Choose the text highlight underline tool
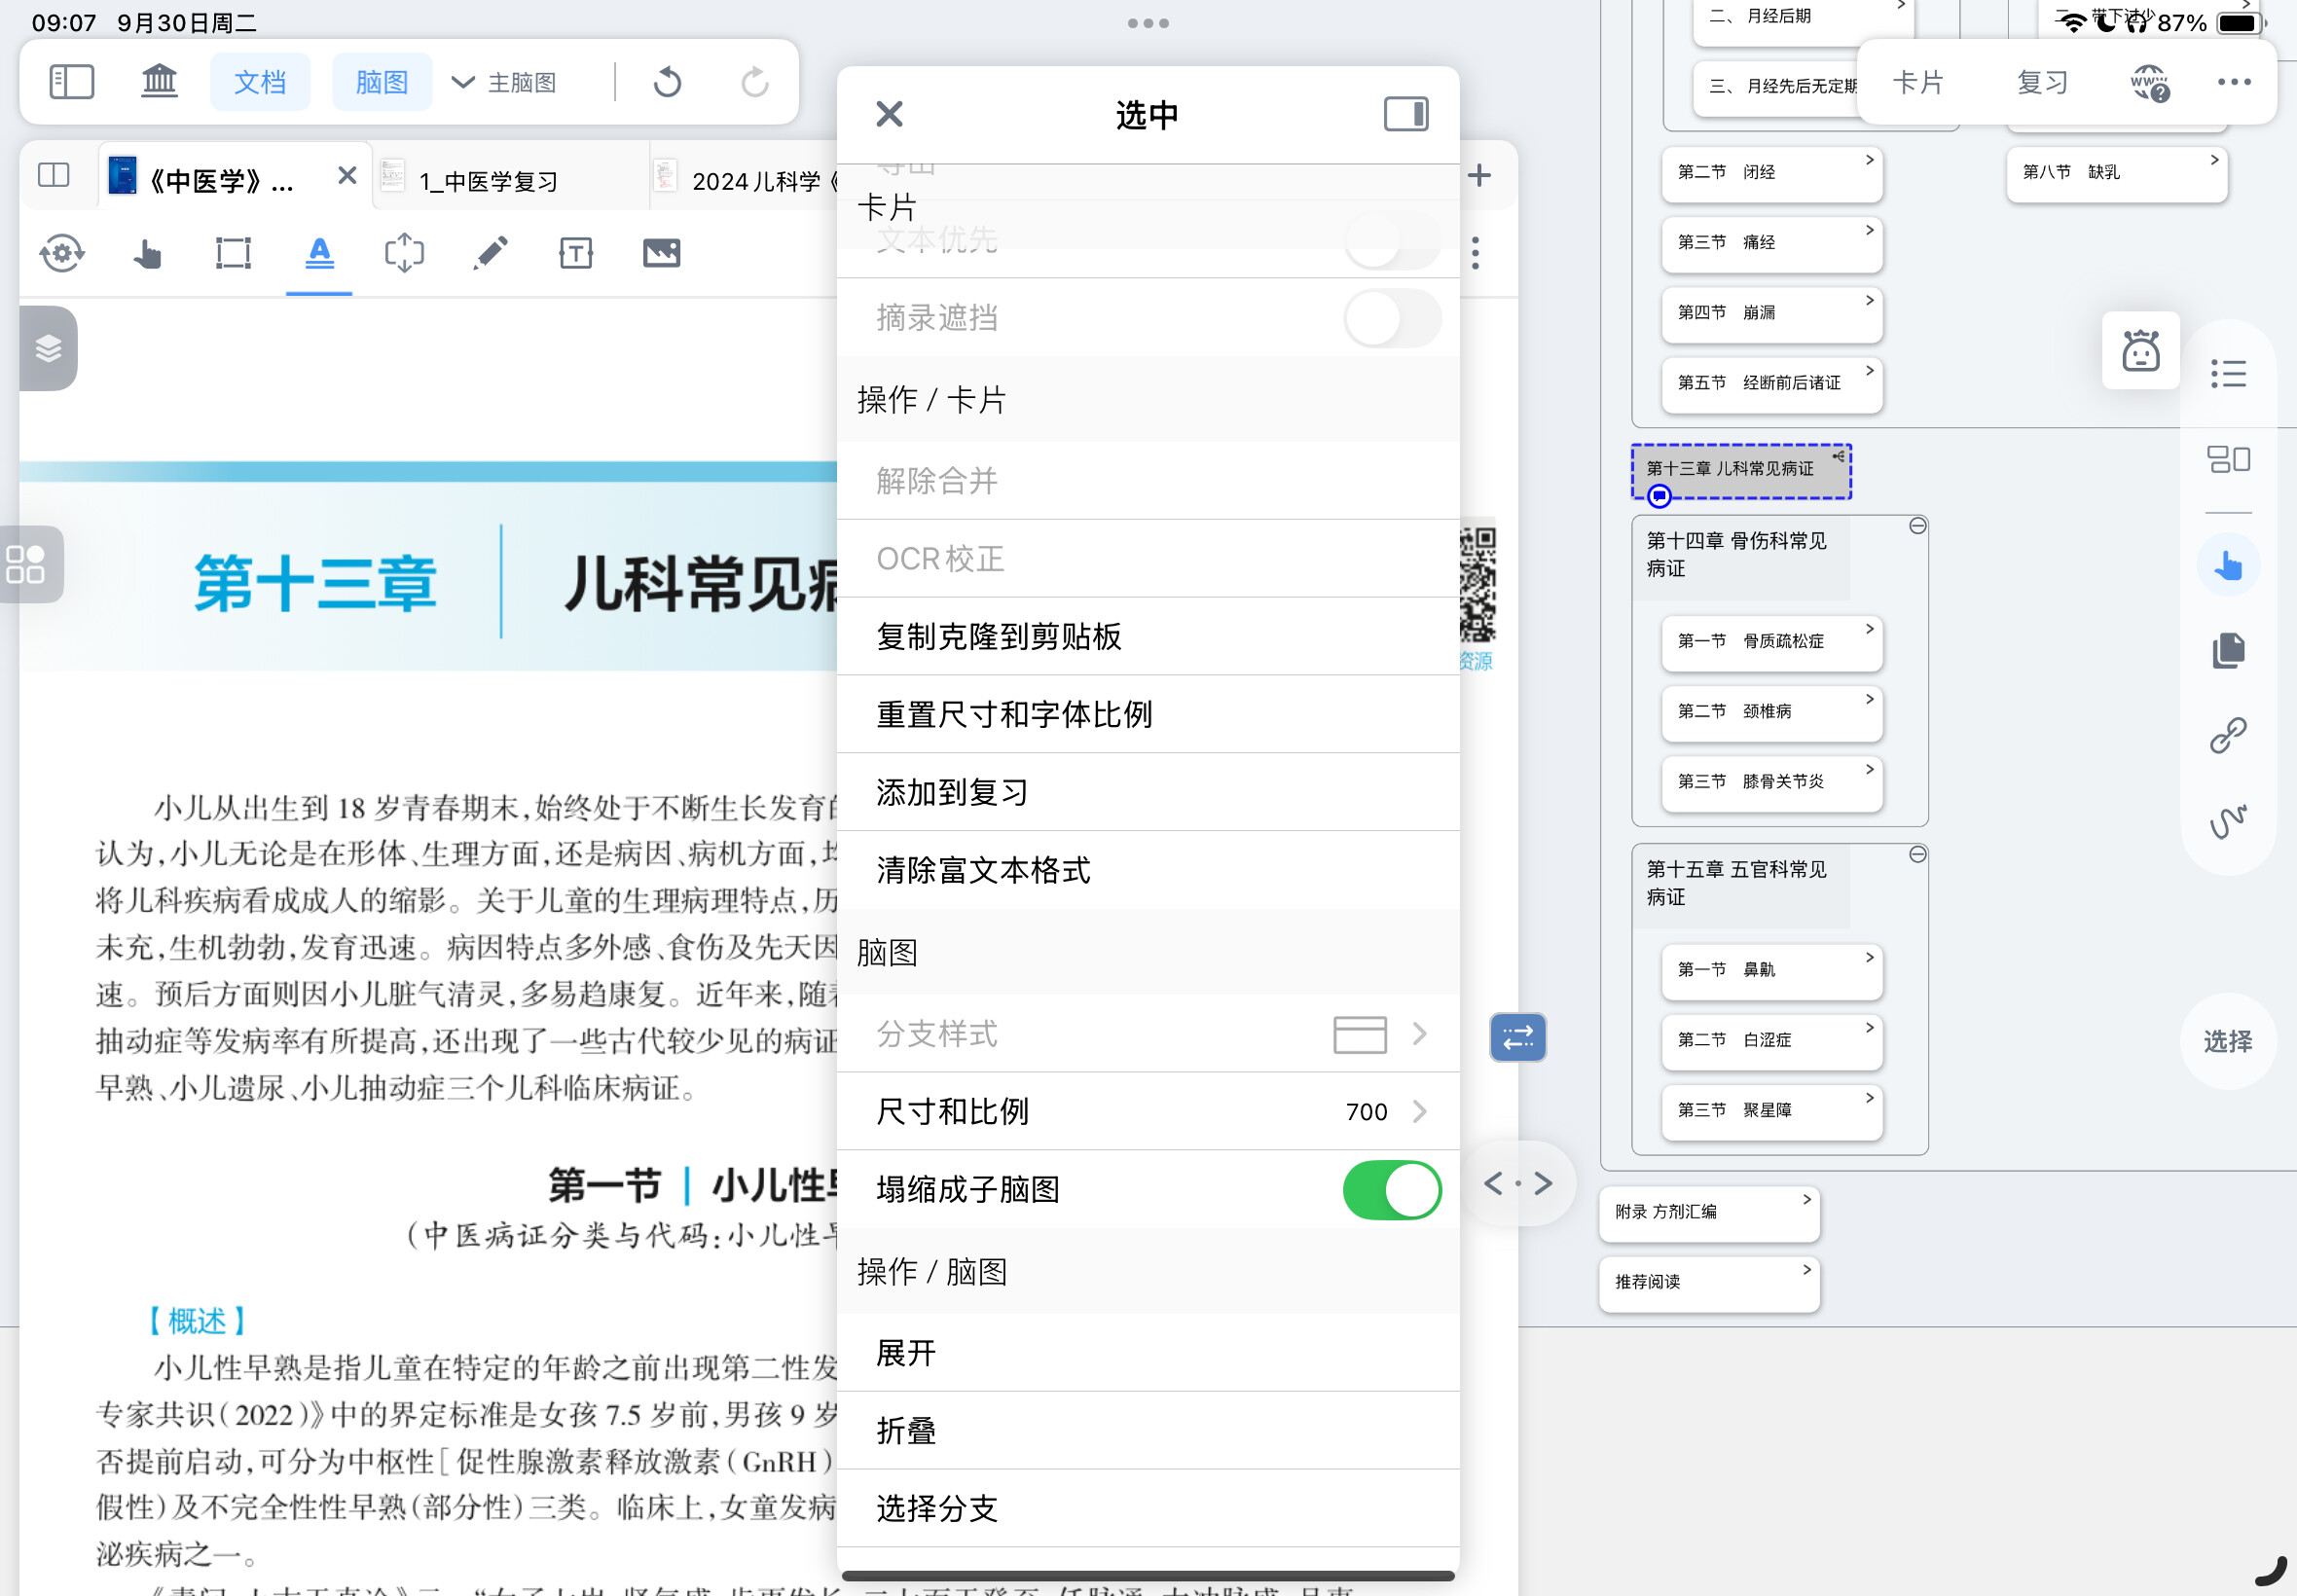Screen dimensions: 2297x1596 (x=319, y=254)
